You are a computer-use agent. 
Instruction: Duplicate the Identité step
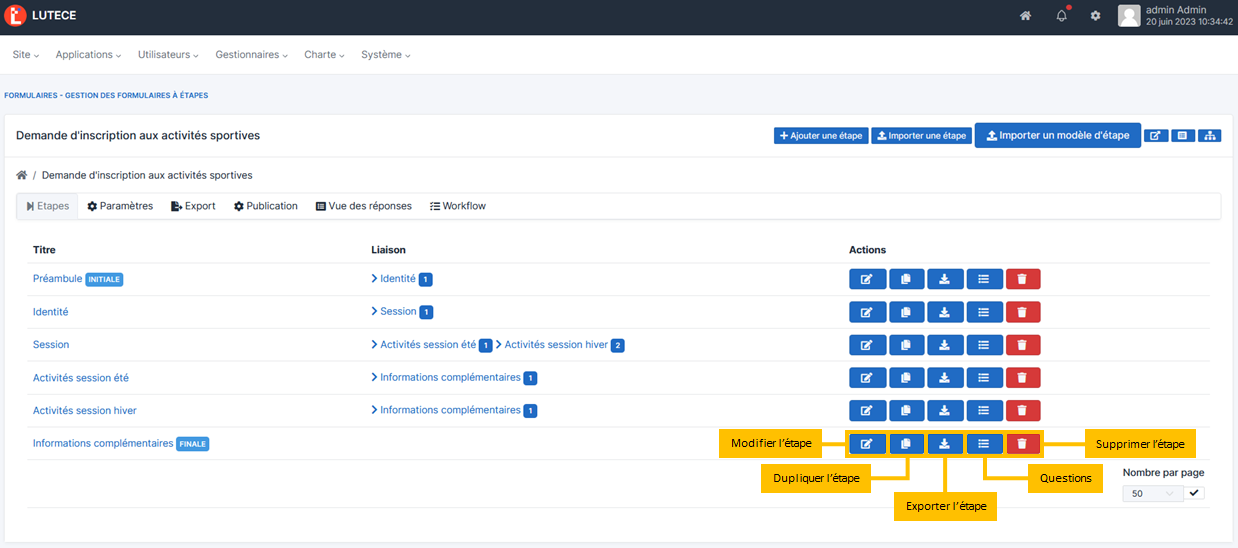[x=906, y=312]
